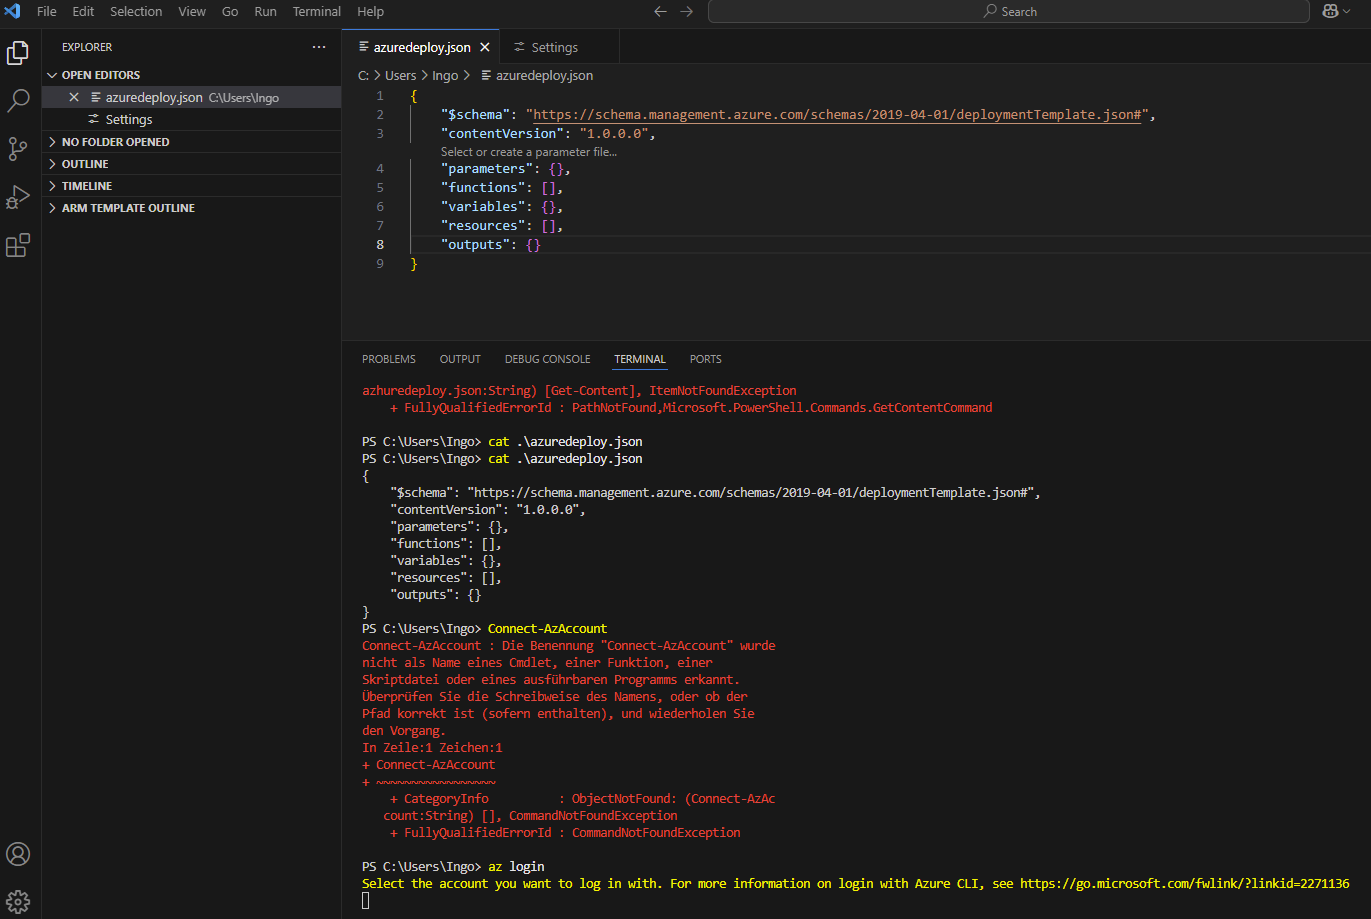
Task: Open the Extensions view
Action: tap(16, 244)
